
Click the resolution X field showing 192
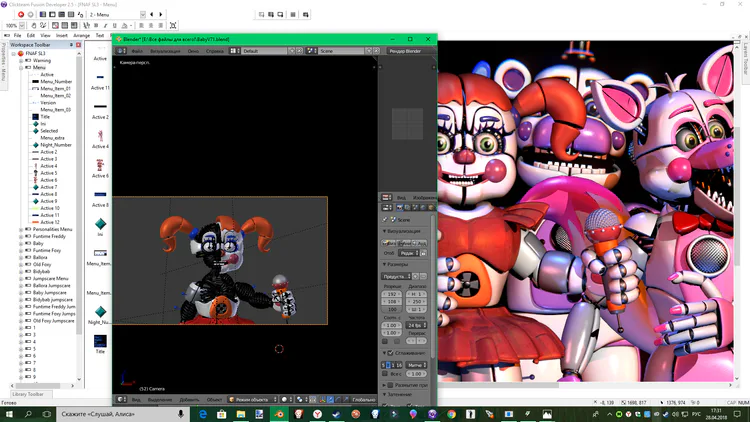(x=392, y=294)
